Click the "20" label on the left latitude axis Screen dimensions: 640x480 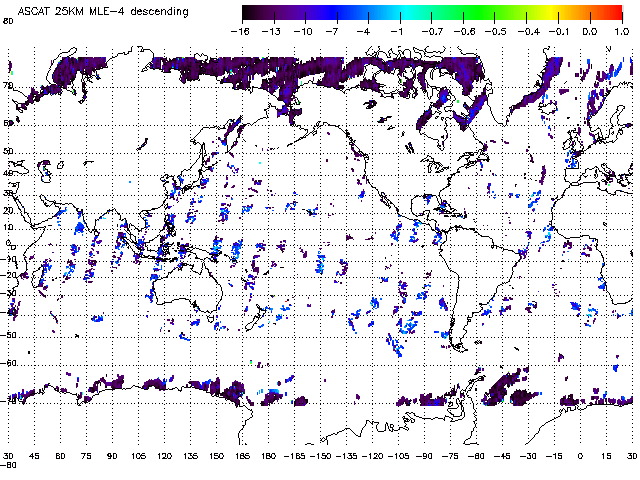(8, 211)
